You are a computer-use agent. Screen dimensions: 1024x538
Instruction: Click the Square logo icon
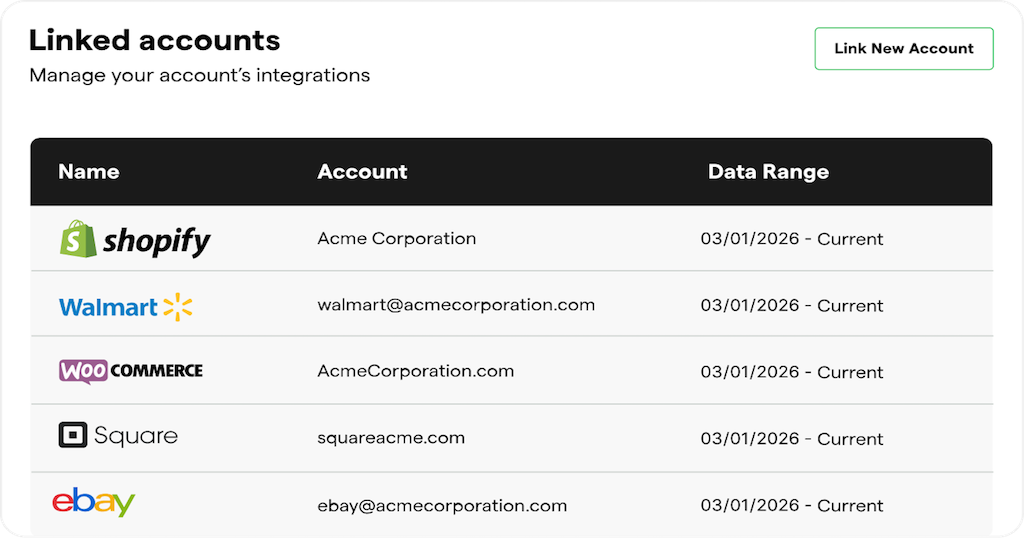118,436
